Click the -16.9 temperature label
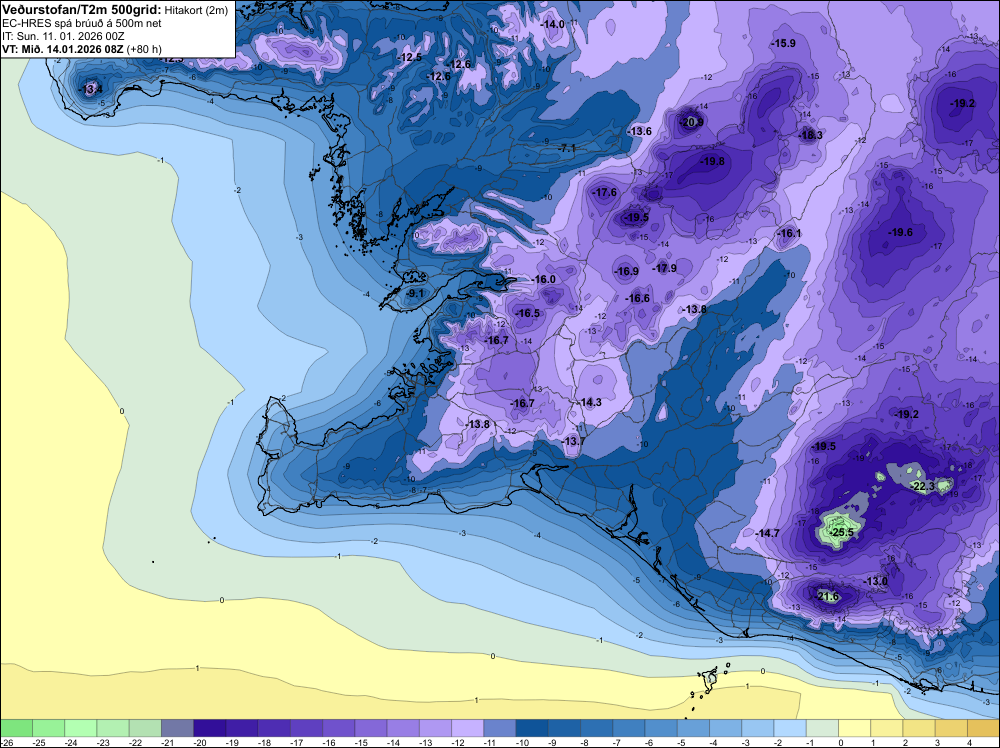 [626, 271]
